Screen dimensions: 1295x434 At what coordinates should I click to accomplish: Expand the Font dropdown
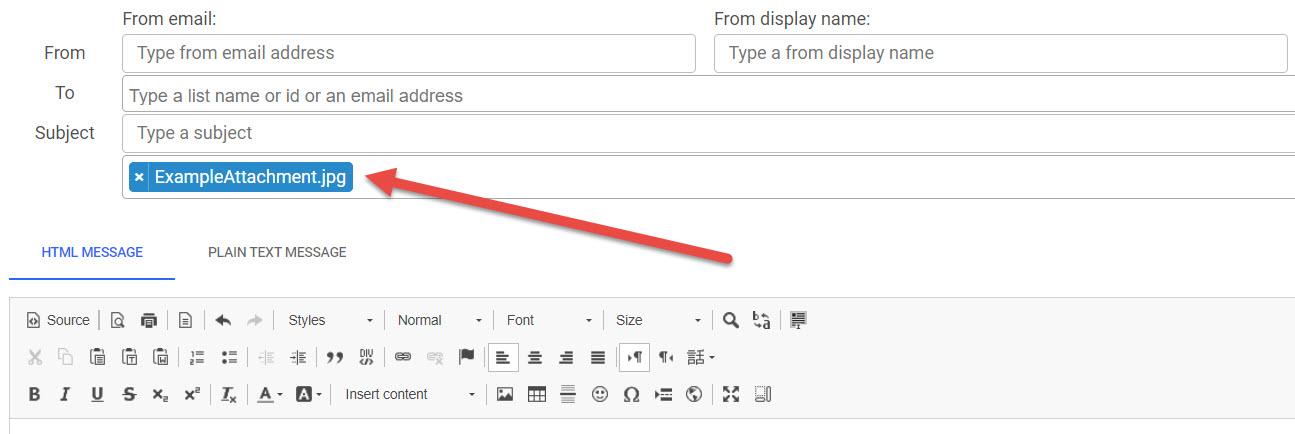[x=548, y=320]
